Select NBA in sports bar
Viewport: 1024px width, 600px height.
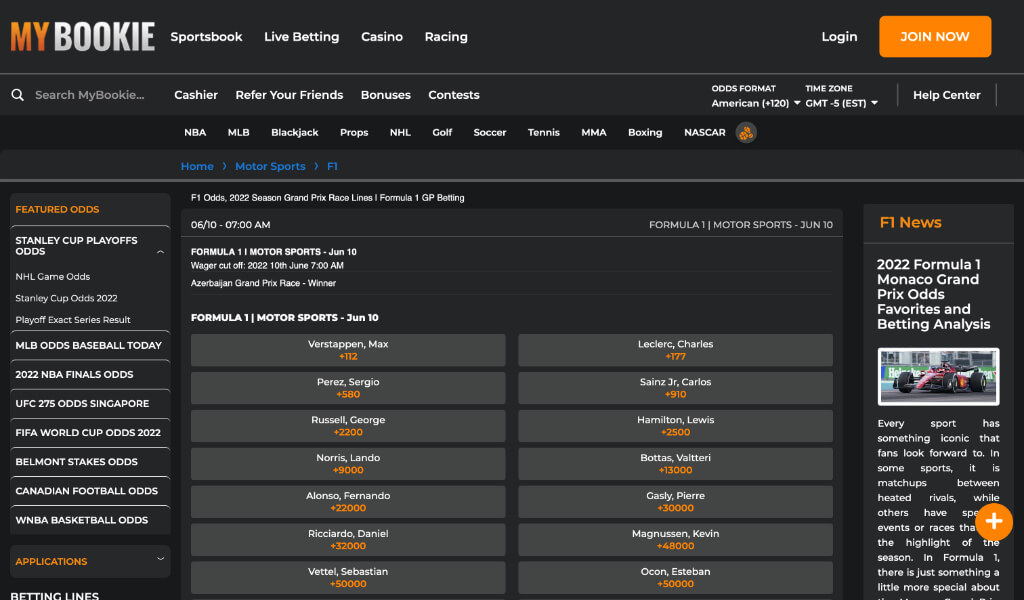(195, 133)
